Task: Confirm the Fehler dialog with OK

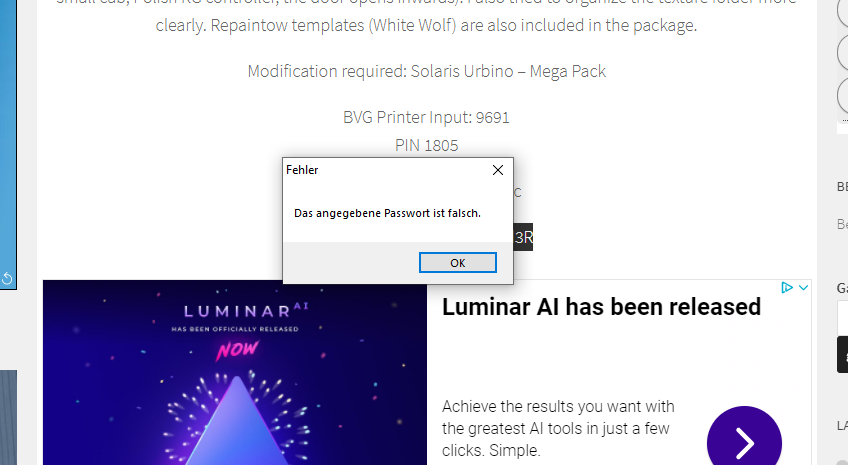Action: point(458,263)
